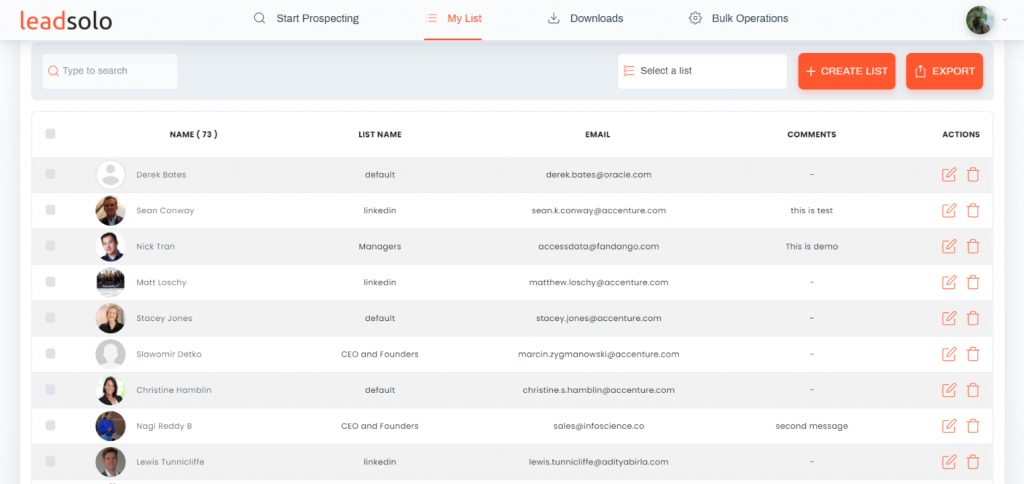Open Bulk Operations tab
Viewport: 1024px width, 484px height.
[739, 18]
